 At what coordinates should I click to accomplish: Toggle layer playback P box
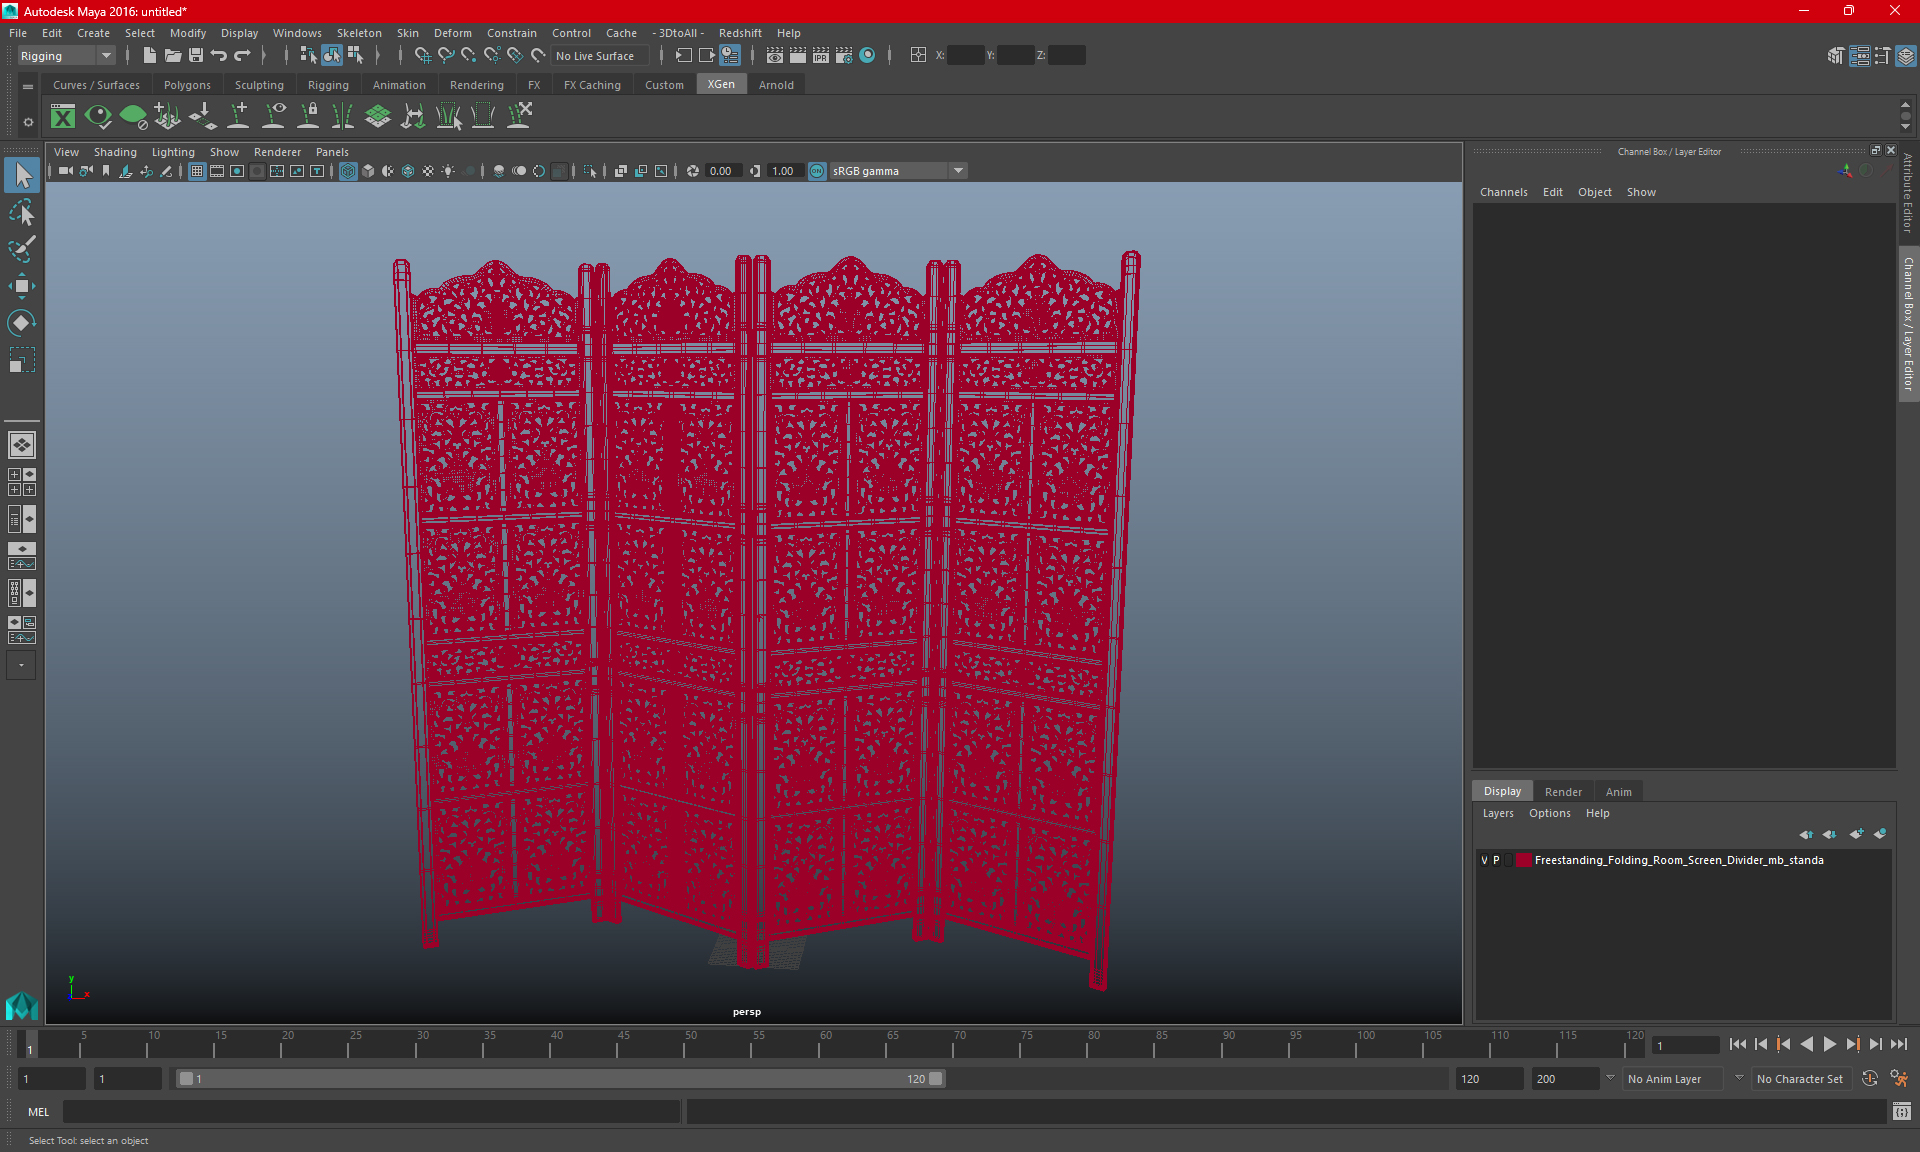(1497, 860)
